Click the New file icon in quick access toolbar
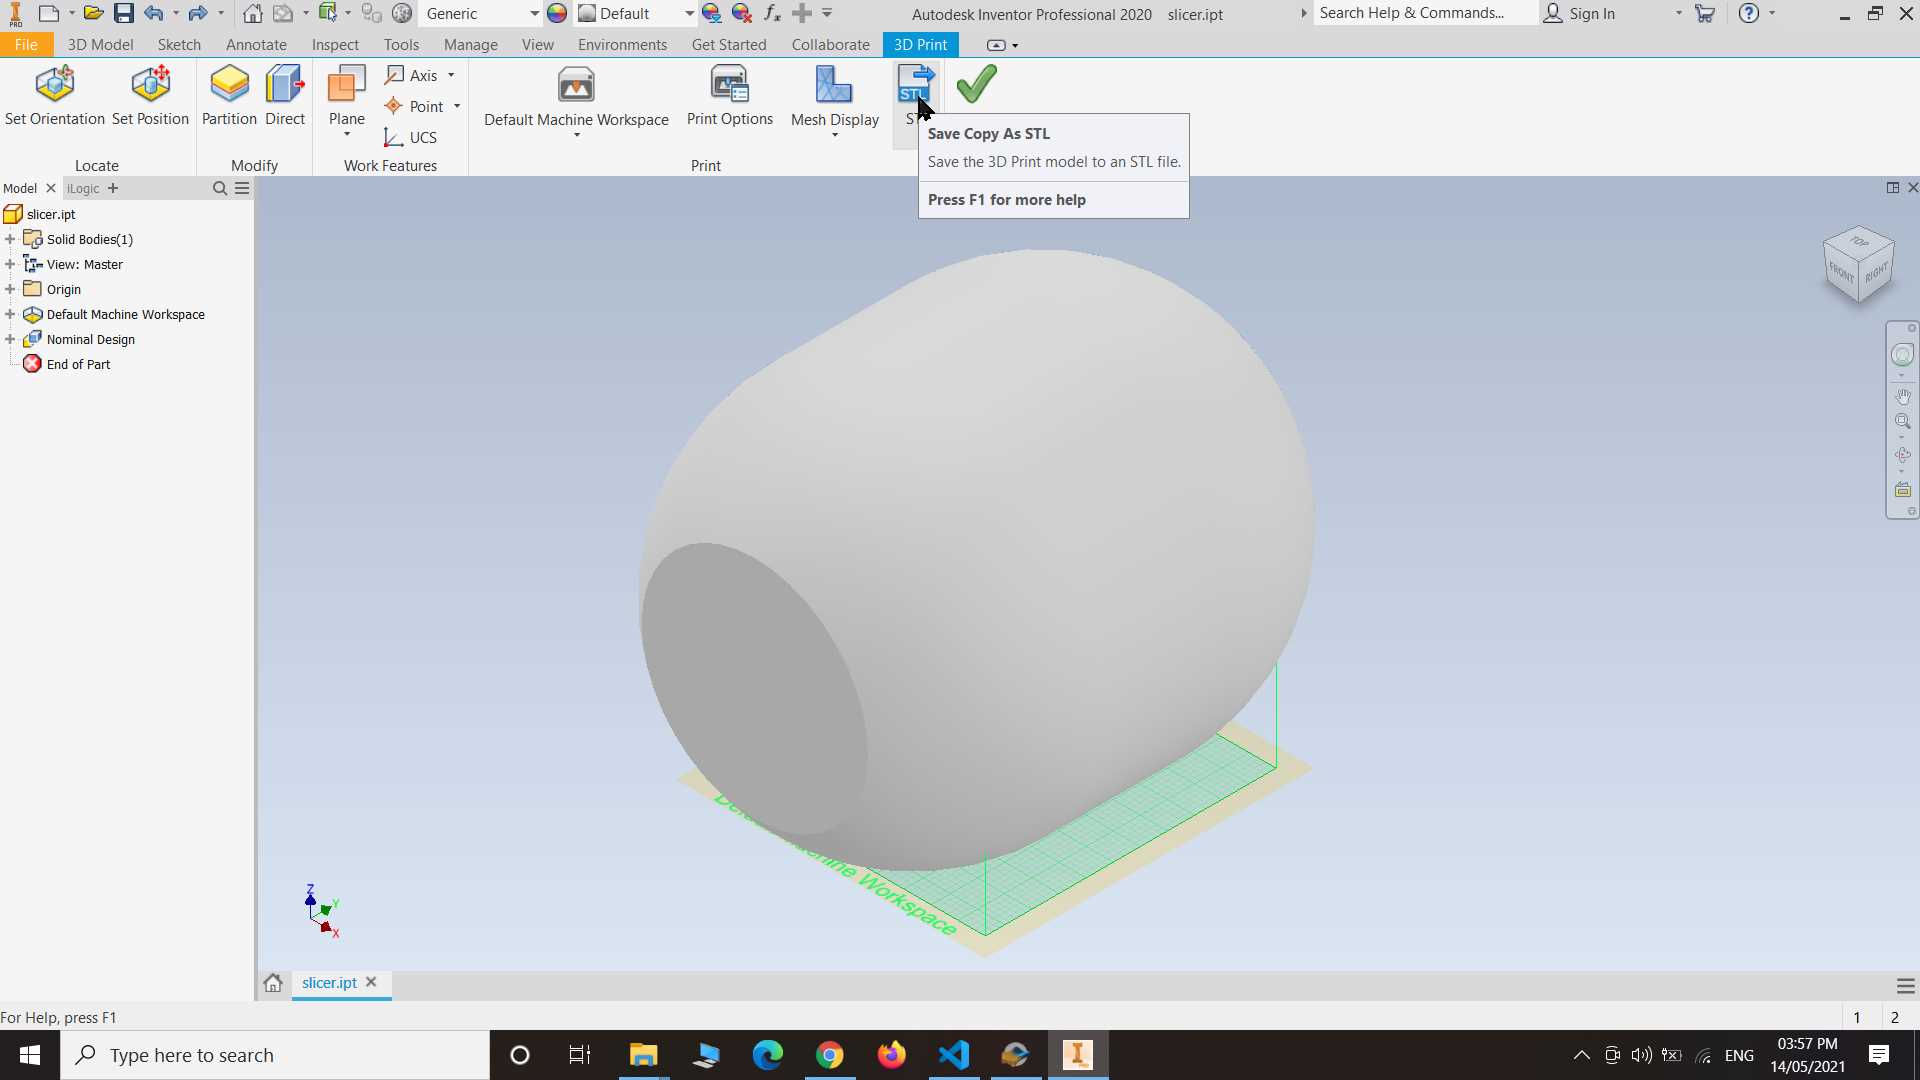The height and width of the screenshot is (1080, 1920). (48, 13)
